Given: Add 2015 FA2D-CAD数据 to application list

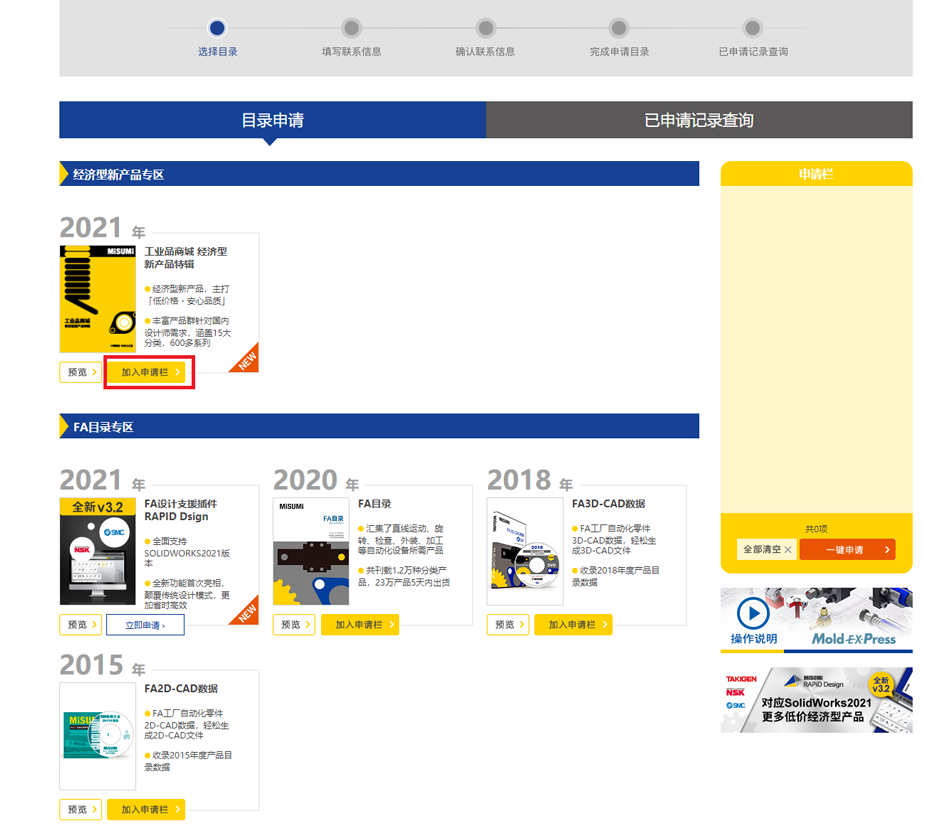Looking at the screenshot, I should point(146,809).
